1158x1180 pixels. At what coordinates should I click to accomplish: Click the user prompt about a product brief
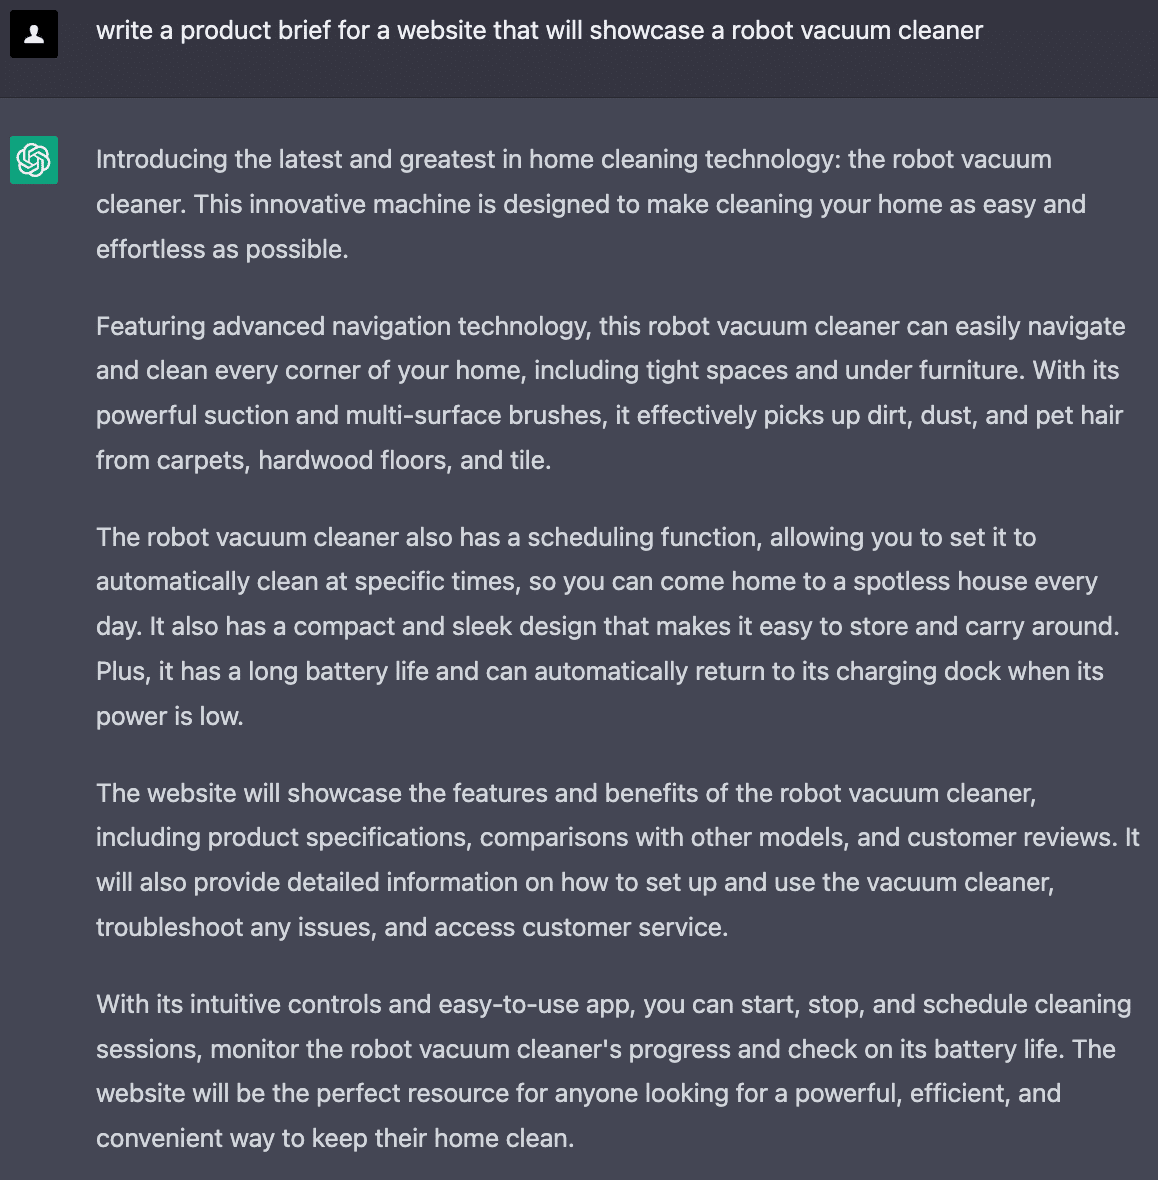[539, 31]
